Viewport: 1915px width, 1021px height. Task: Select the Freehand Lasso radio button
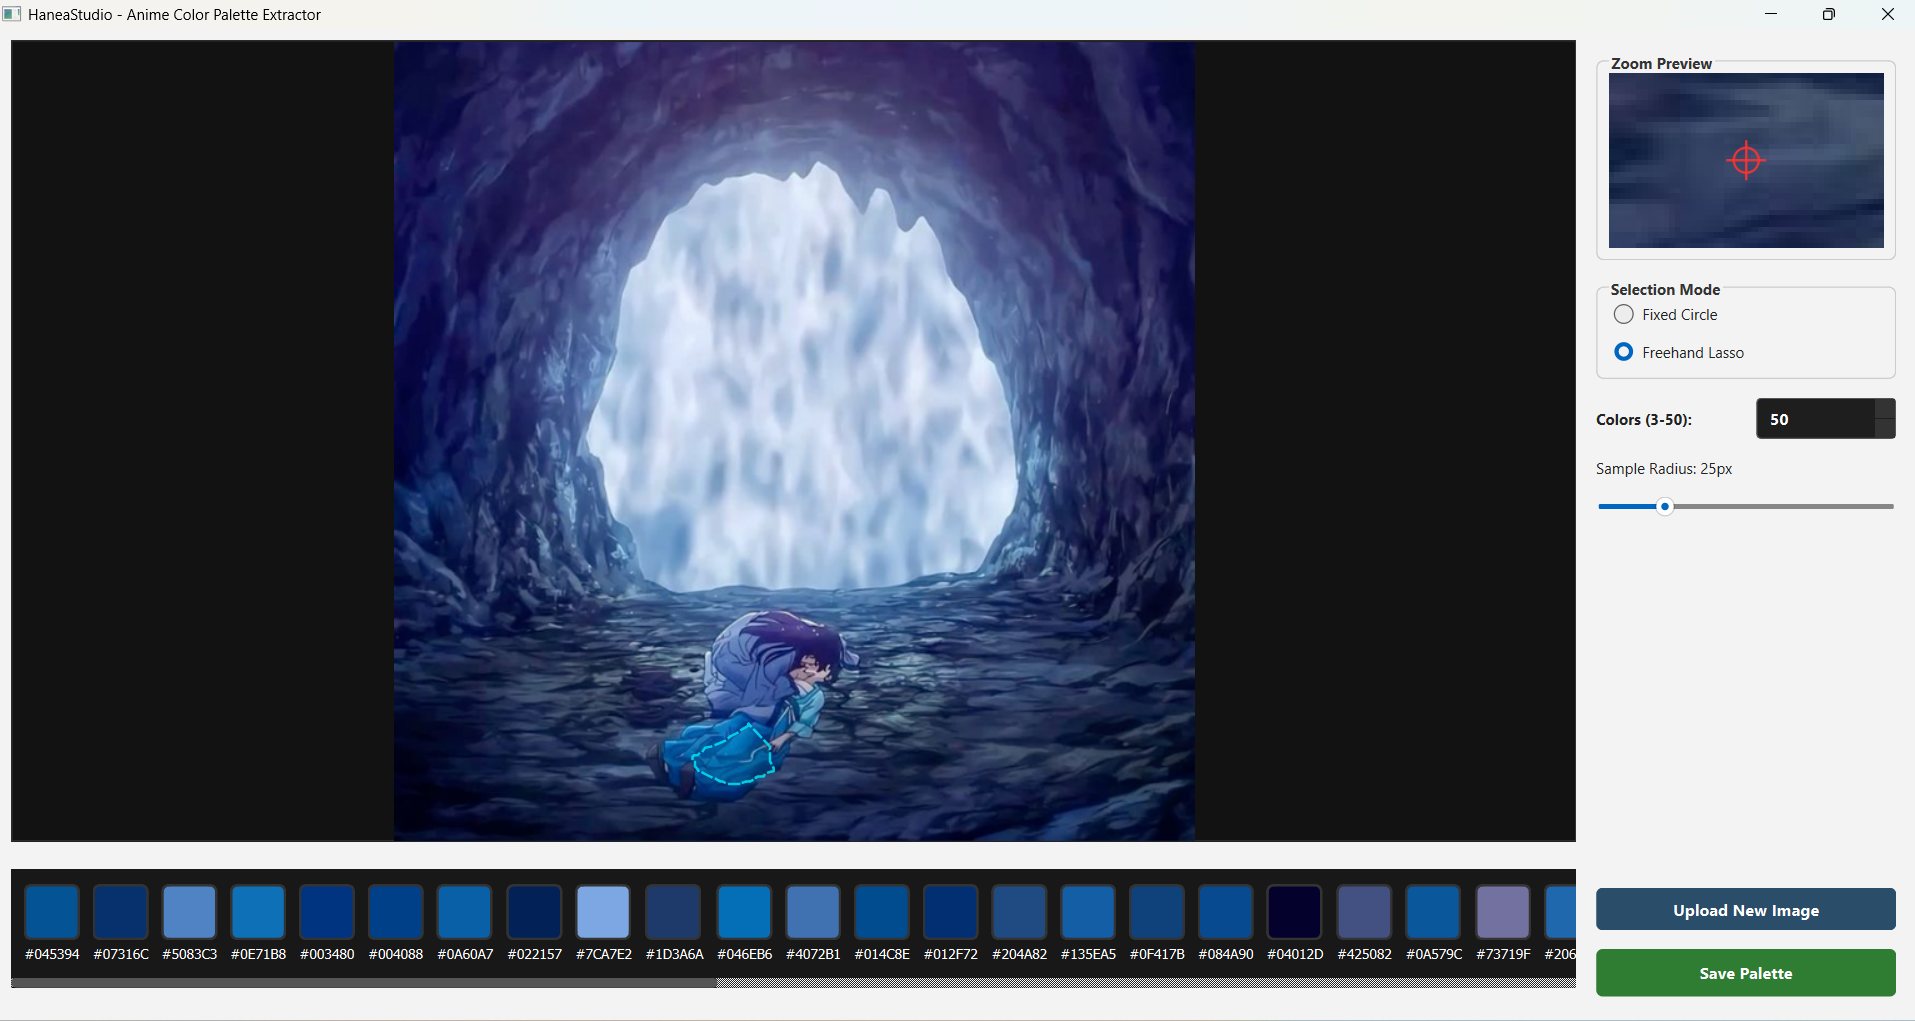point(1624,352)
